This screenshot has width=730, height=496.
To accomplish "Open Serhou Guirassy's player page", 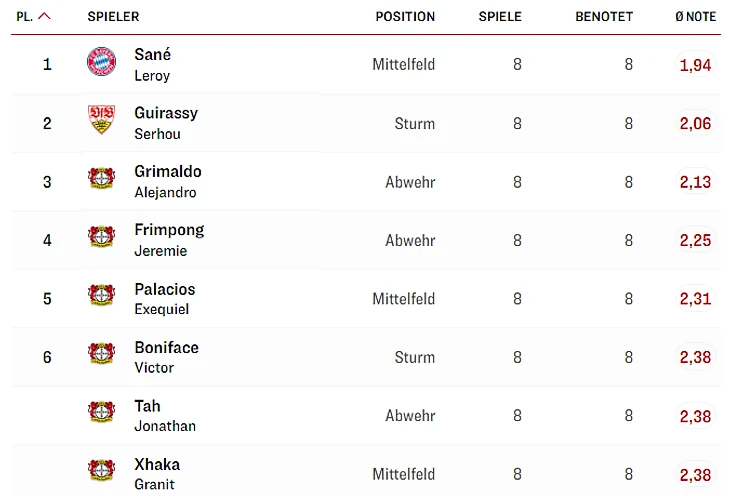I will pos(166,122).
